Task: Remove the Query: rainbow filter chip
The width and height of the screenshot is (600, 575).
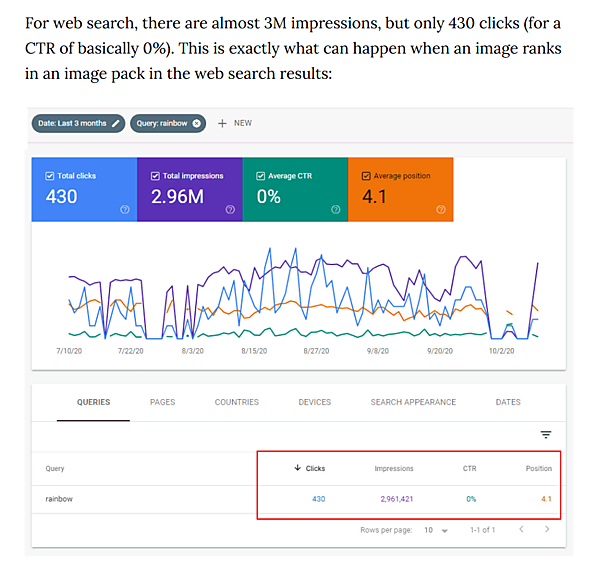Action: coord(197,123)
